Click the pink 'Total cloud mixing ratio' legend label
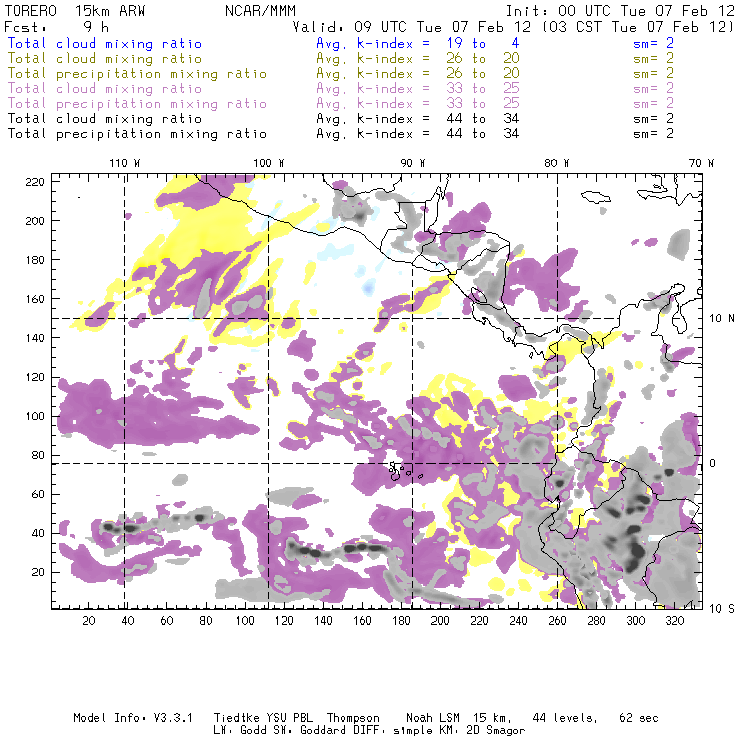 (105, 89)
